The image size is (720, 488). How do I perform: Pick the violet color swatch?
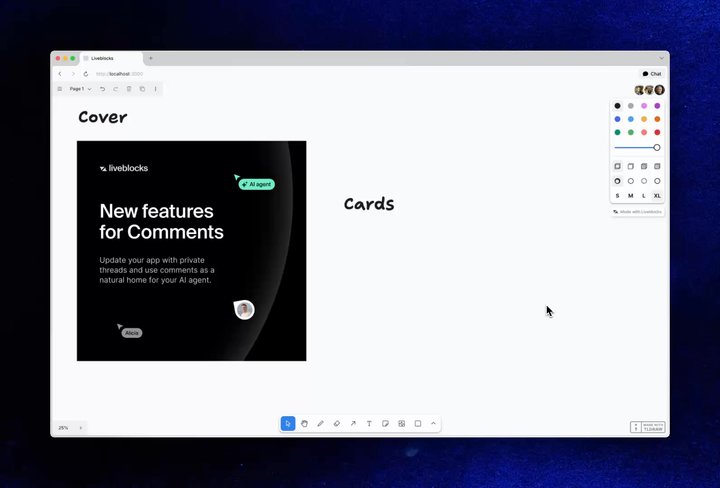click(658, 106)
